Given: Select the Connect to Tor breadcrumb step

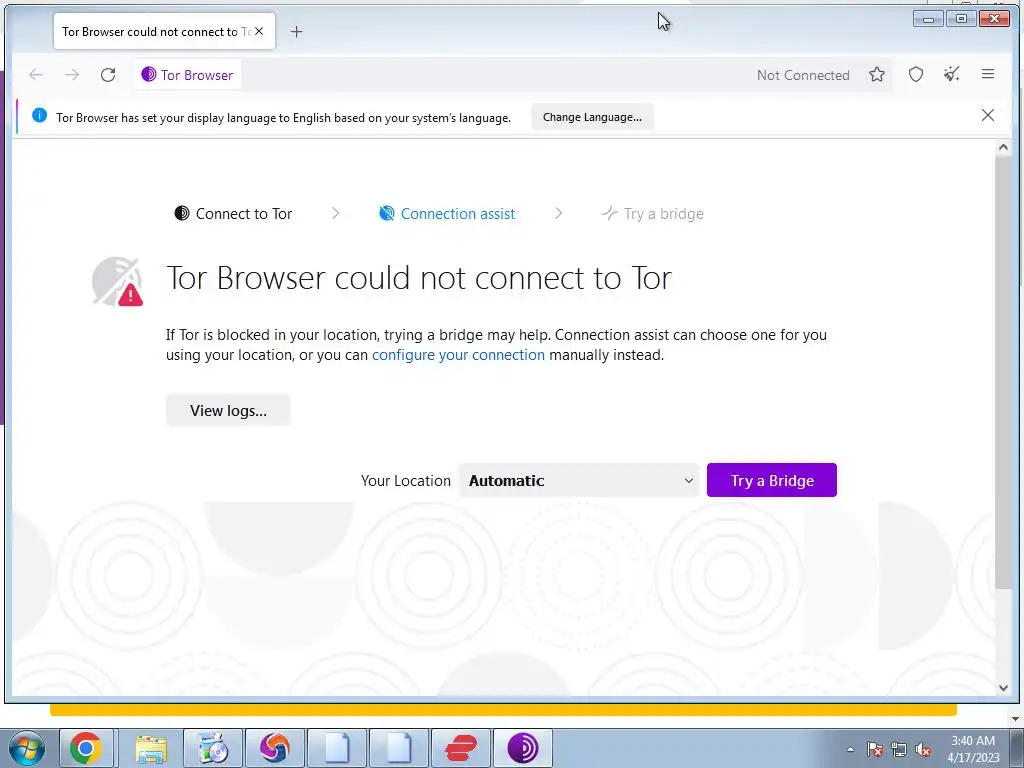Looking at the screenshot, I should [x=233, y=214].
